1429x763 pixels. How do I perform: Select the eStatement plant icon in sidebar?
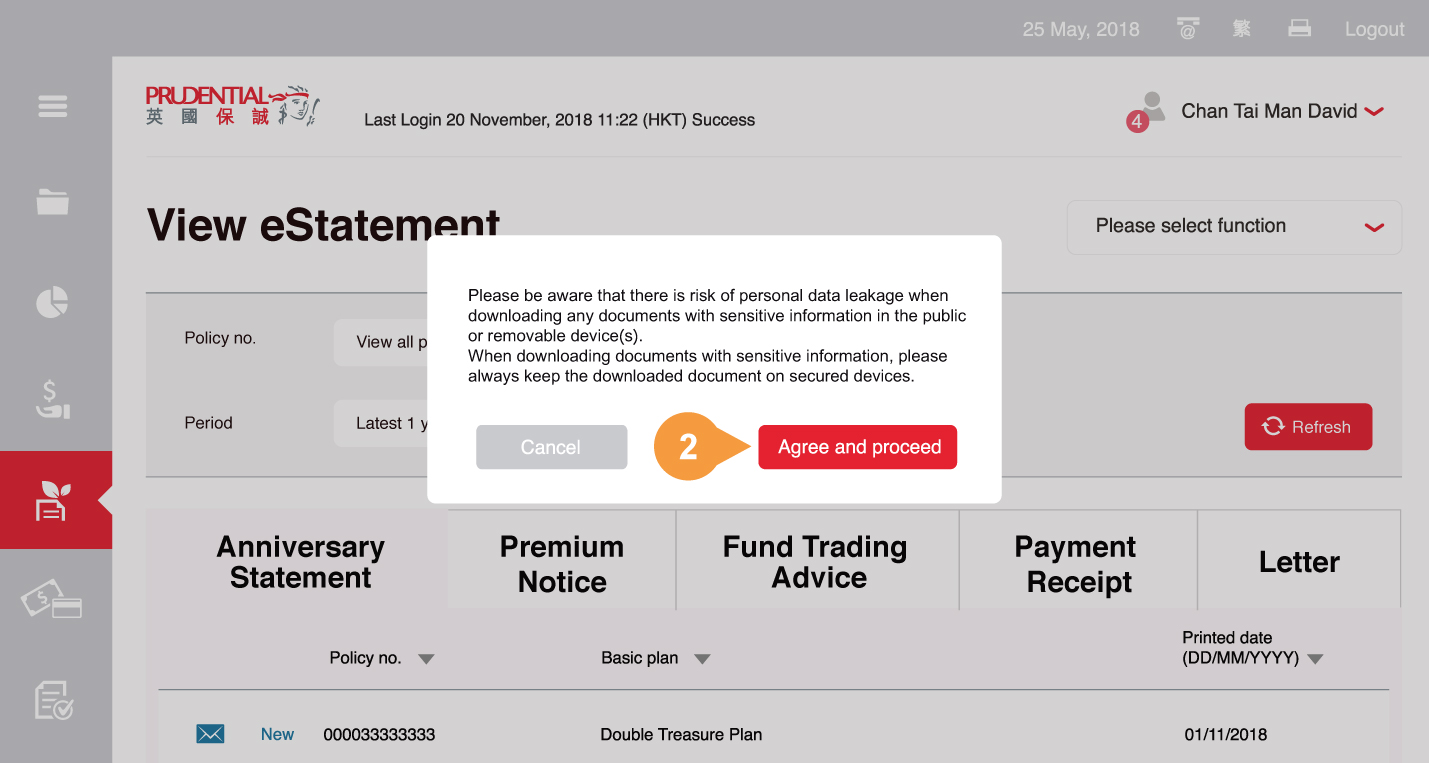53,500
